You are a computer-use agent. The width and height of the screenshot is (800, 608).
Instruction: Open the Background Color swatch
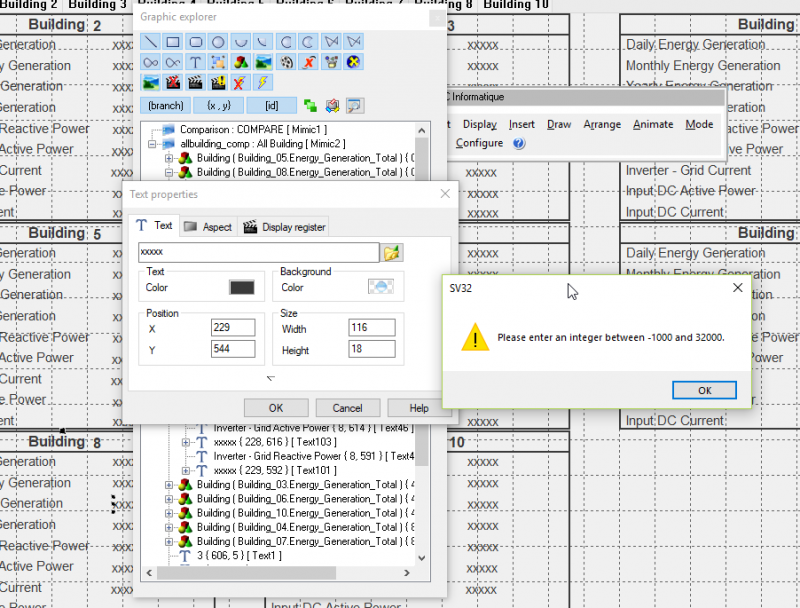[381, 287]
